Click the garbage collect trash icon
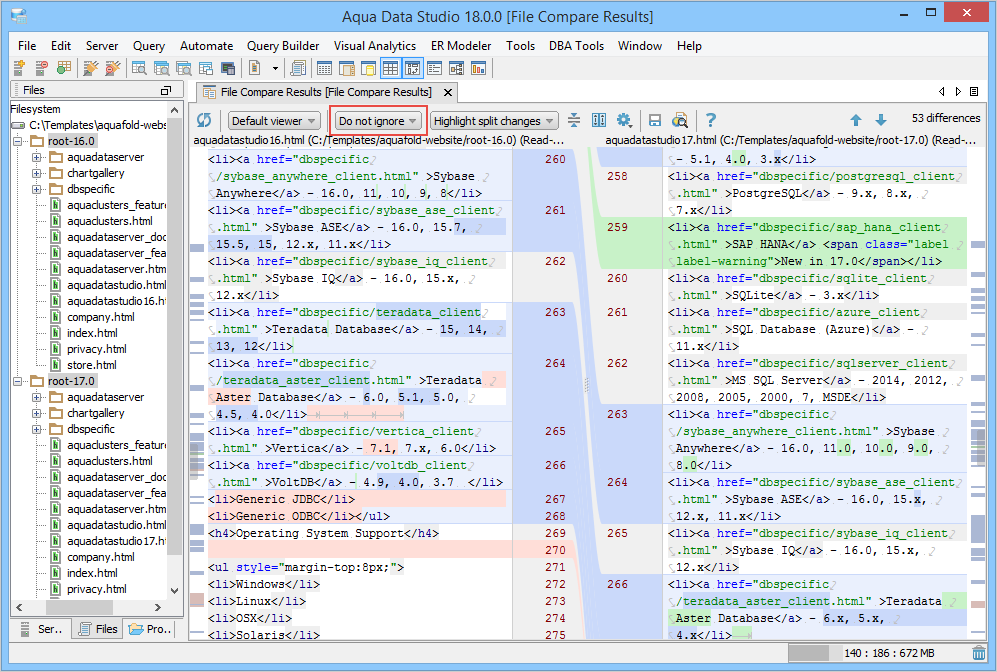The height and width of the screenshot is (672, 997). coord(978,654)
